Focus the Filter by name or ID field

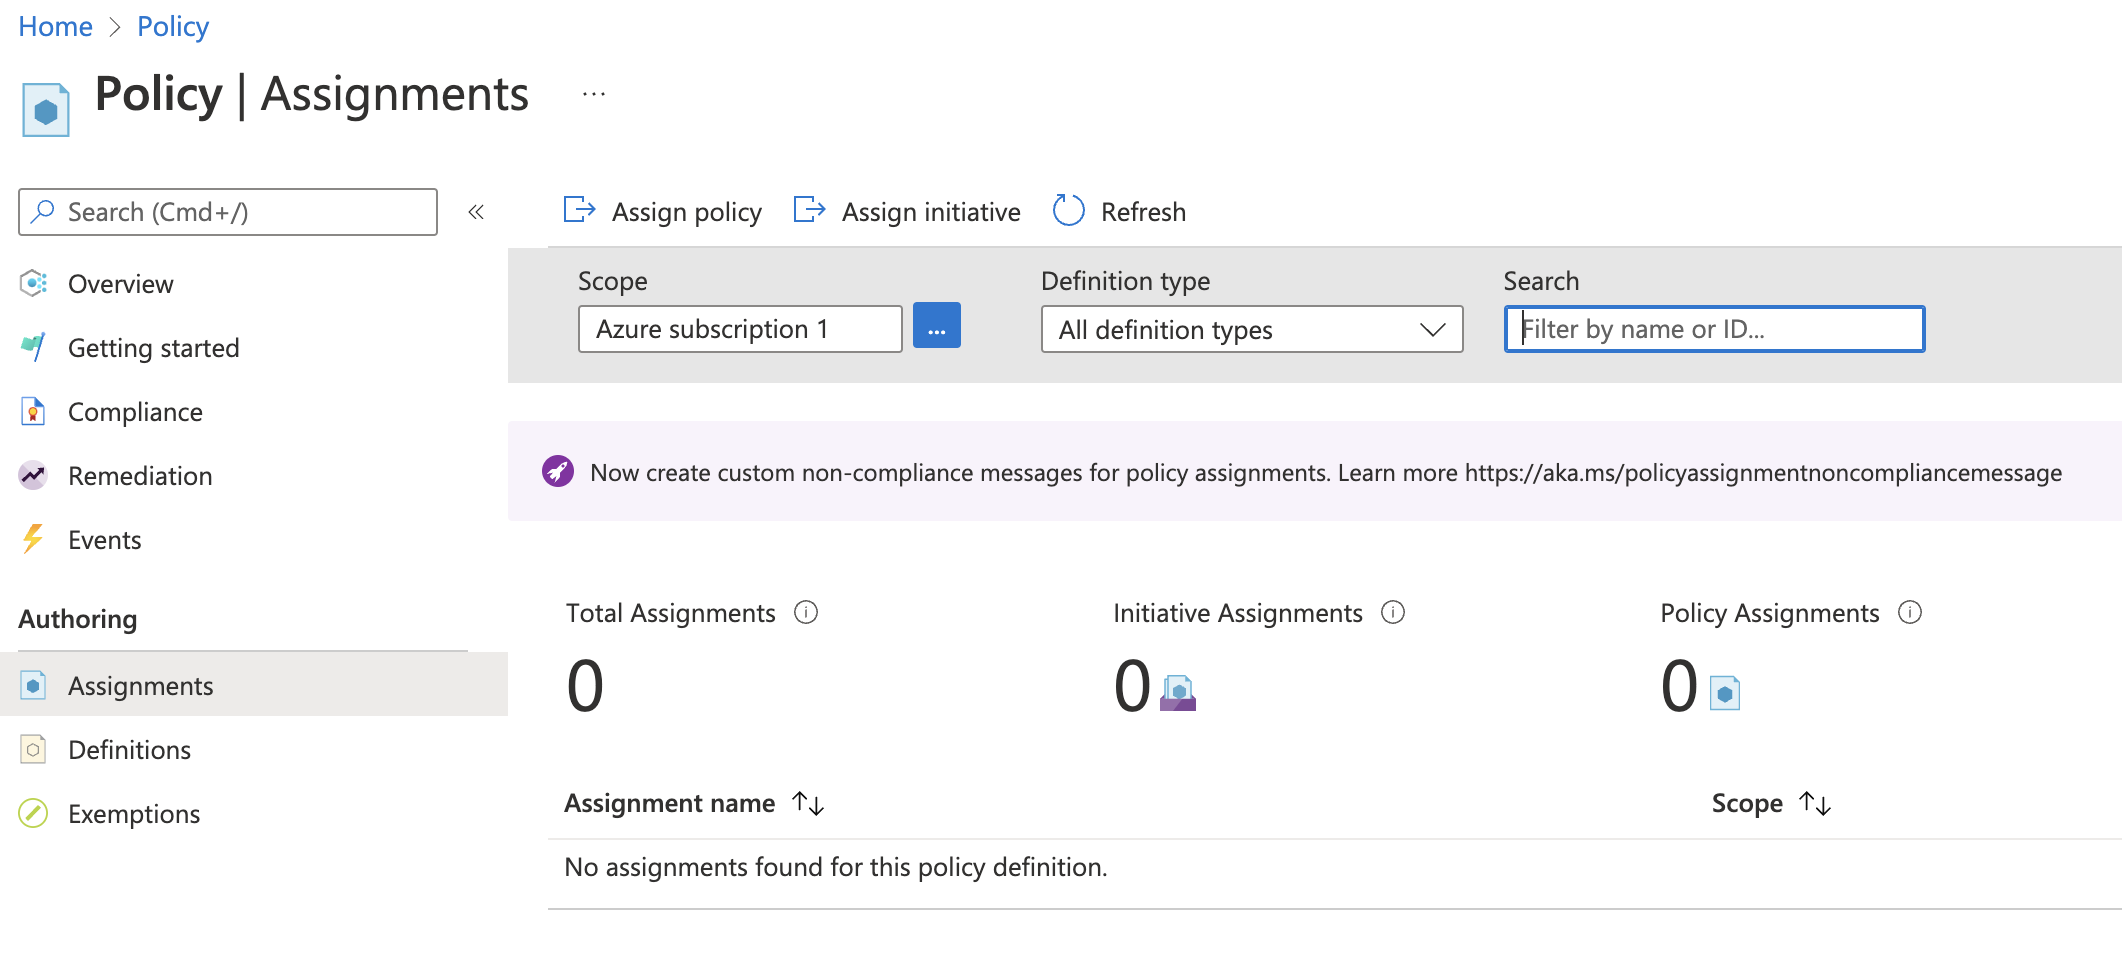pos(1714,329)
